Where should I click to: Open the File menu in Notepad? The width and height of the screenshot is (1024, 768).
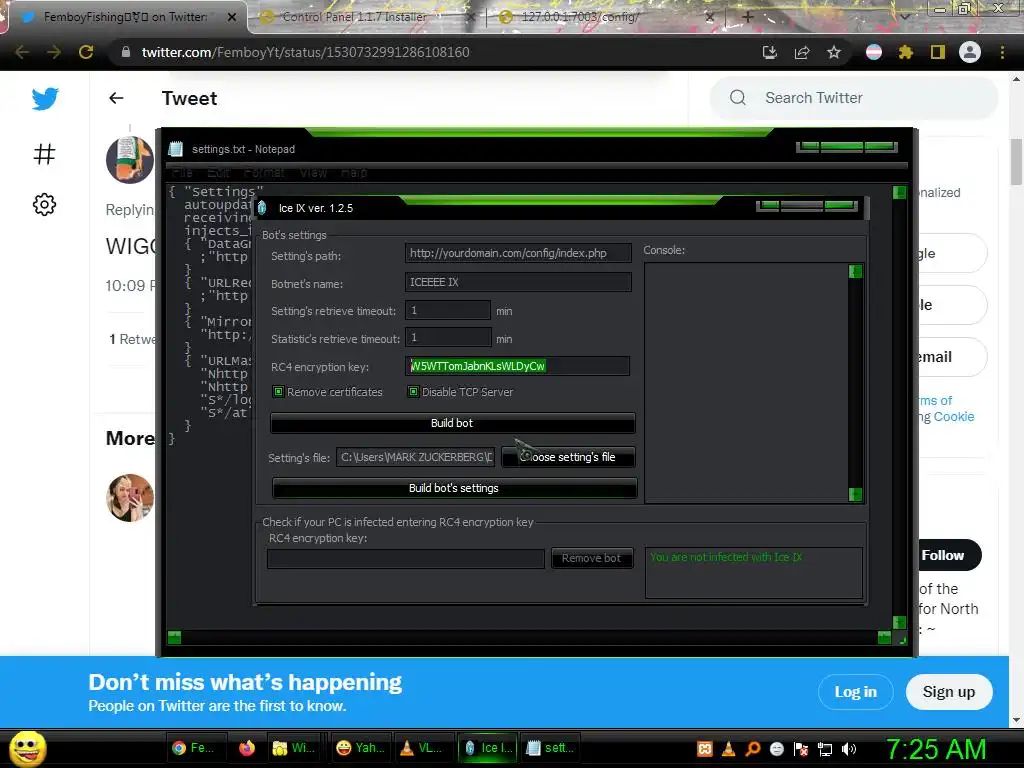(x=182, y=172)
